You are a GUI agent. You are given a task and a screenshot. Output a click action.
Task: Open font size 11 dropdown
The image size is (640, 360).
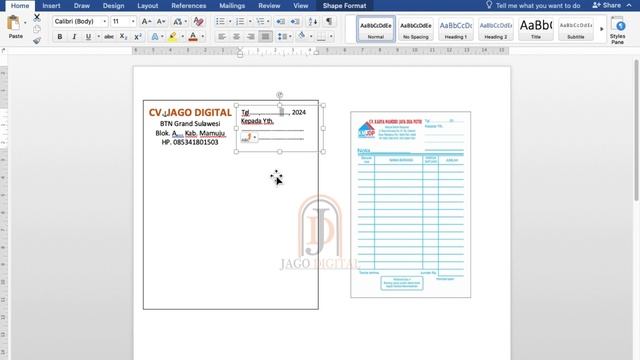click(x=133, y=22)
